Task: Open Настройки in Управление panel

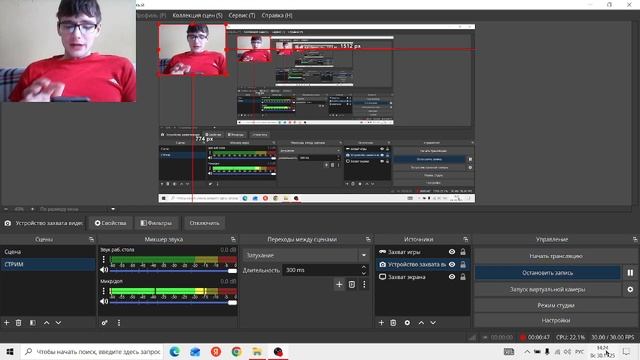Action: (556, 320)
